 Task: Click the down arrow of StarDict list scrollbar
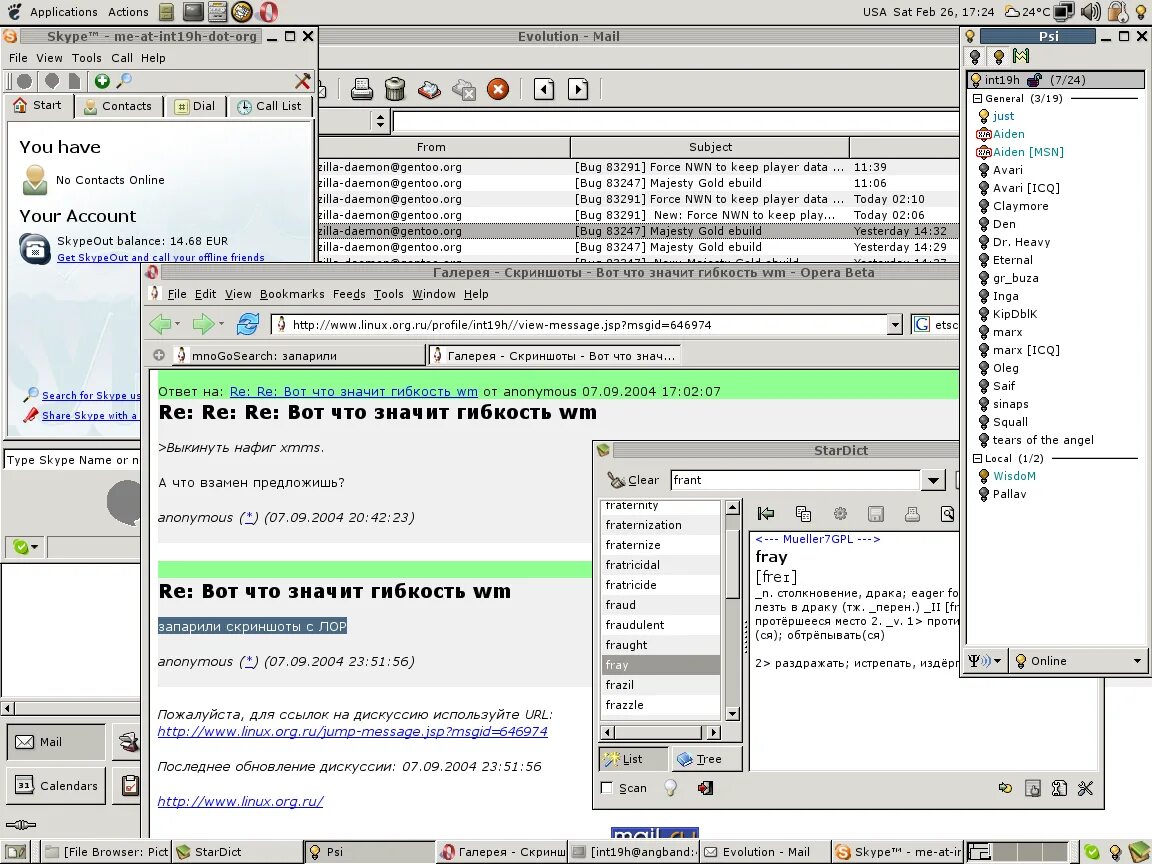click(x=732, y=713)
